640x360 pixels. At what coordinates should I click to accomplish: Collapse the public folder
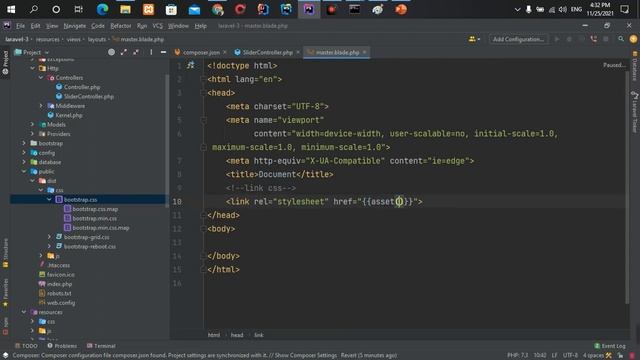point(24,171)
